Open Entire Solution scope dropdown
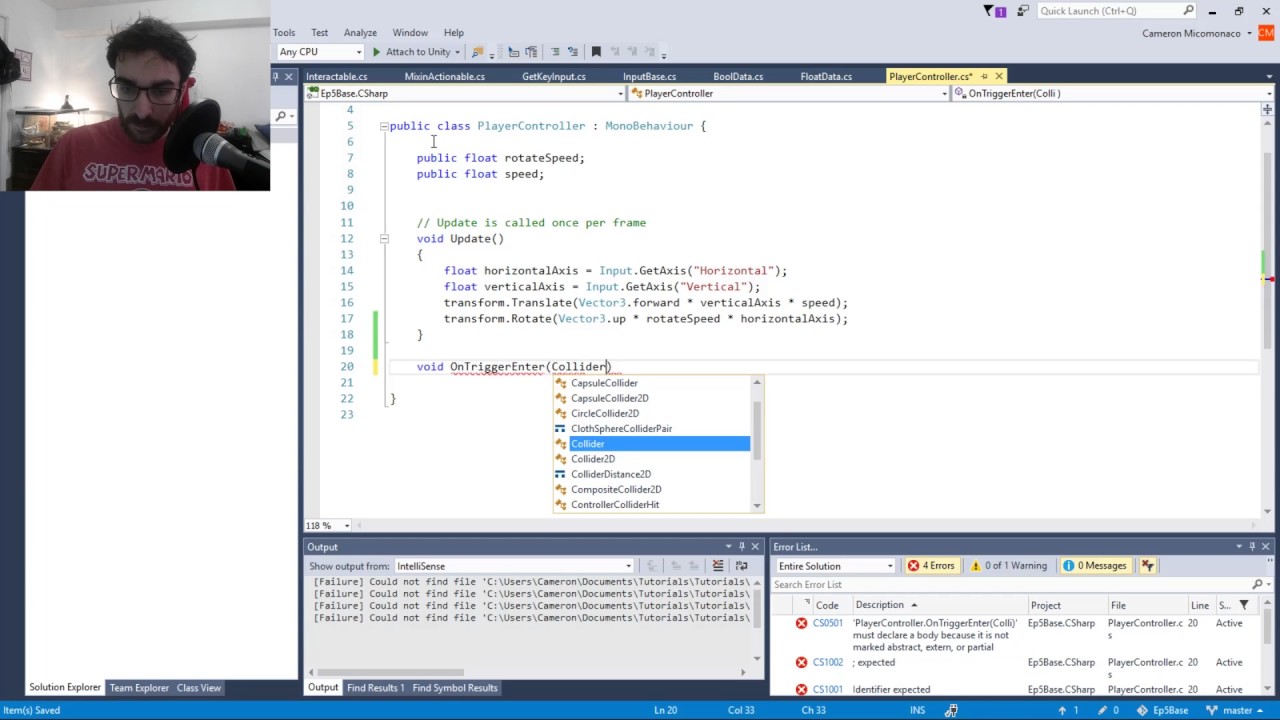Image resolution: width=1280 pixels, height=720 pixels. coord(835,566)
